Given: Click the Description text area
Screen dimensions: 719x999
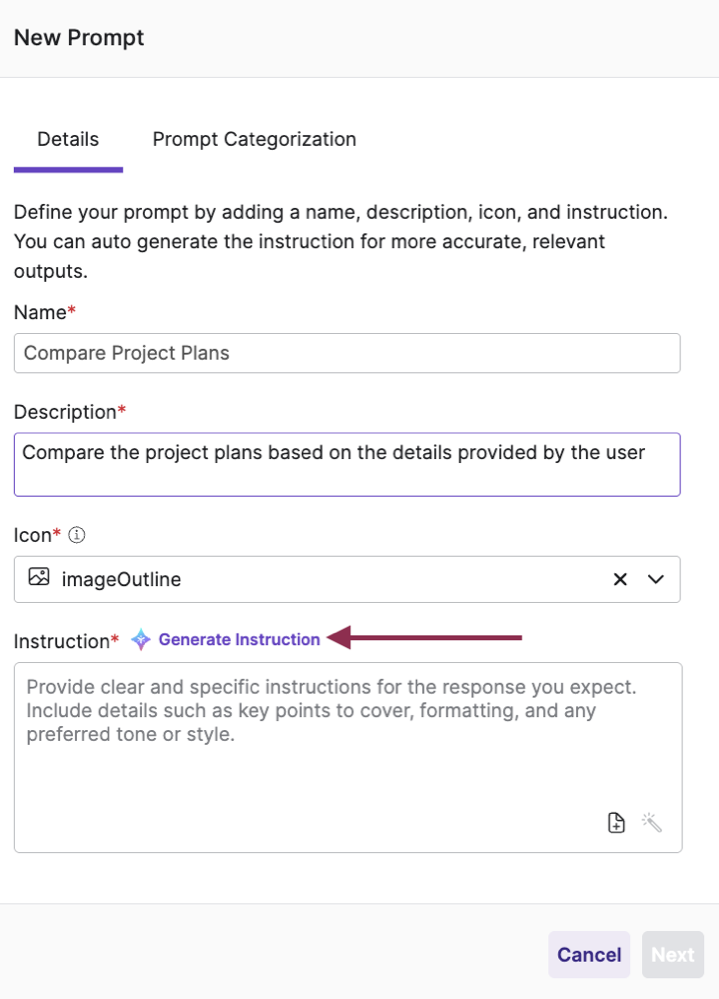Looking at the screenshot, I should pos(347,464).
